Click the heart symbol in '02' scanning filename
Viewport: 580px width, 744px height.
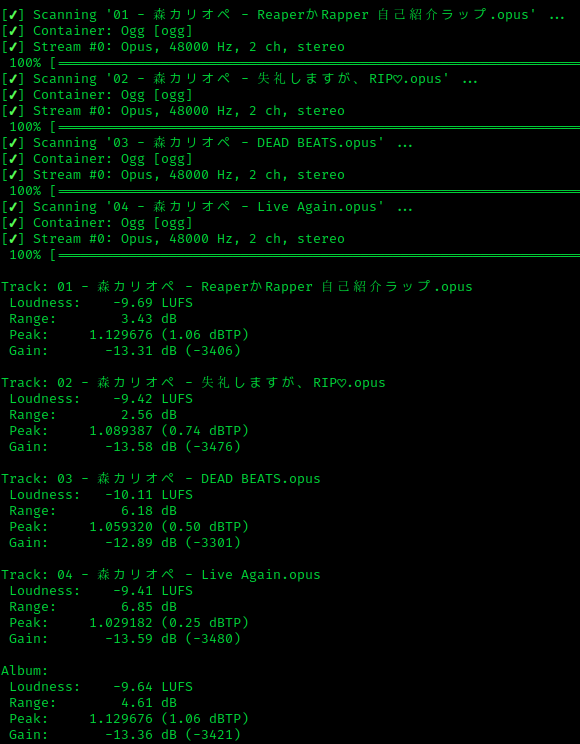[398, 79]
